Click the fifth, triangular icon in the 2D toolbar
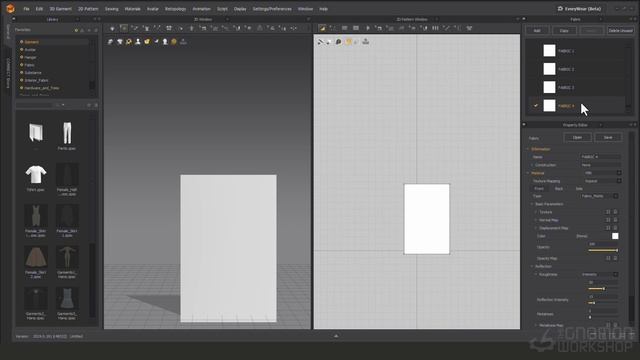The height and width of the screenshot is (360, 640). point(367,28)
